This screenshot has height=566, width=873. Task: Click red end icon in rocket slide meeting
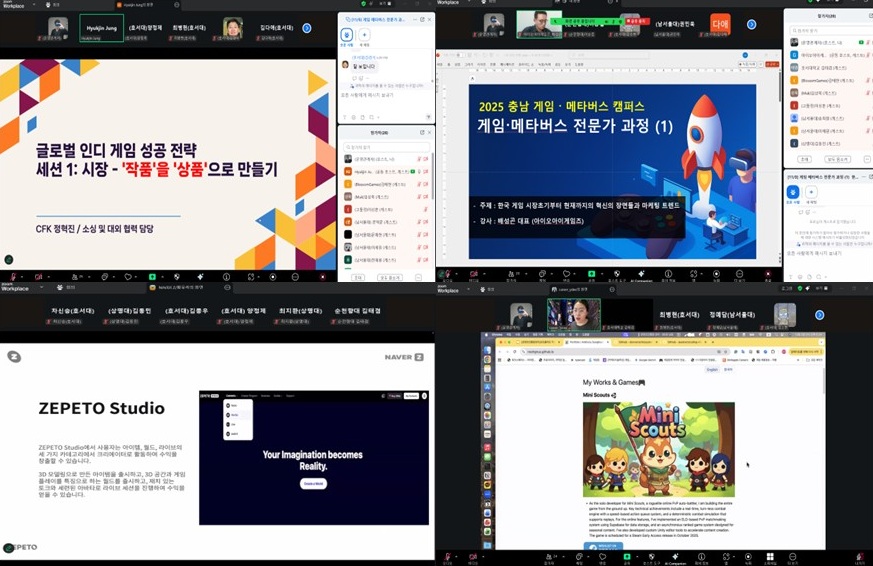coord(768,273)
